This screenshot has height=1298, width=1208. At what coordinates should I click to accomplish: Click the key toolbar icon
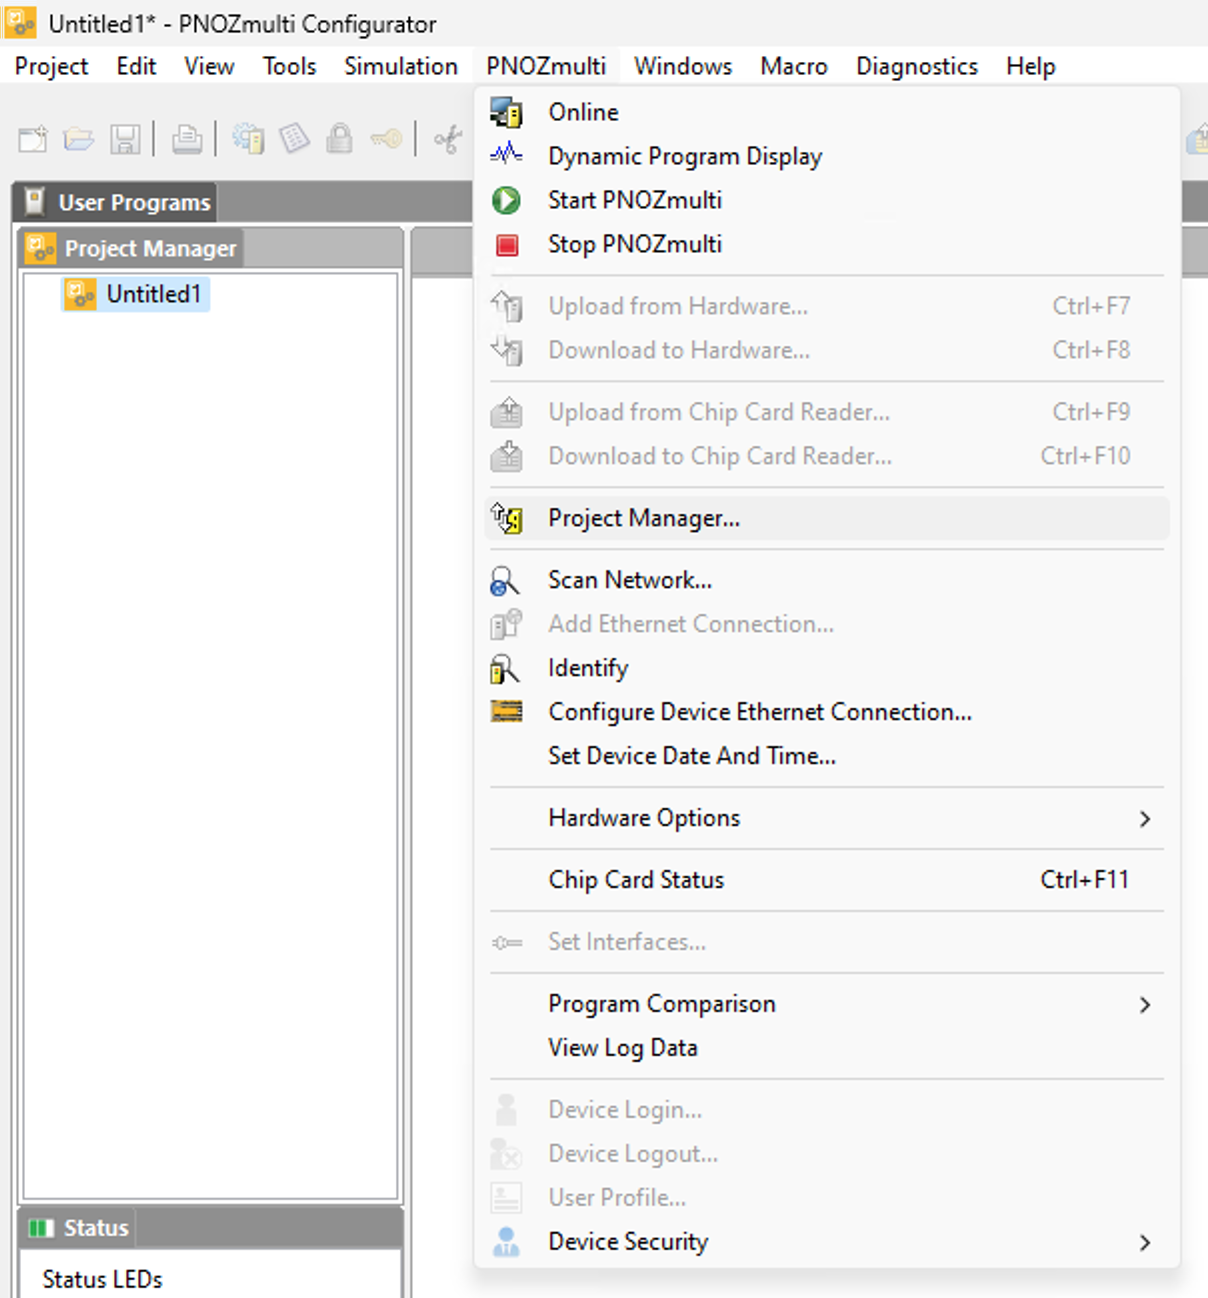tap(387, 139)
